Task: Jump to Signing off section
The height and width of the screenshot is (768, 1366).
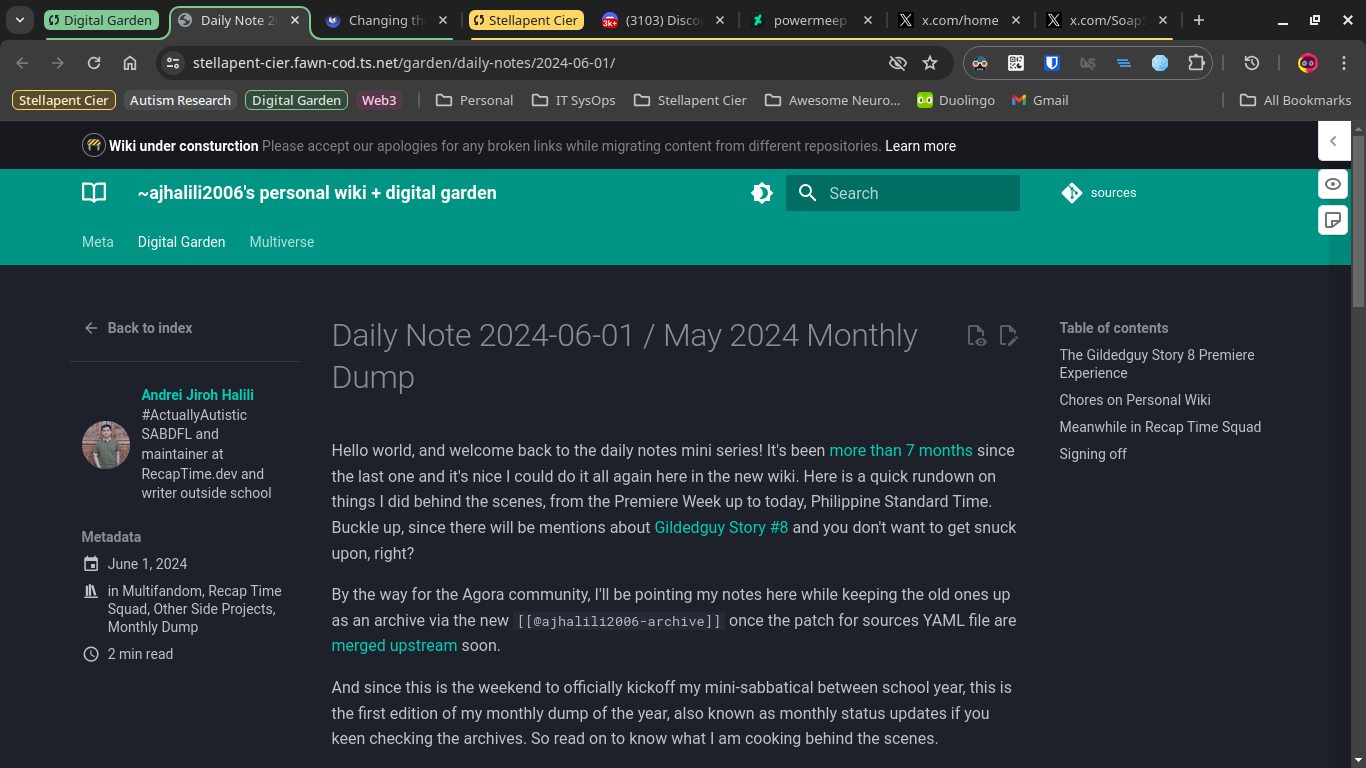Action: click(x=1093, y=454)
